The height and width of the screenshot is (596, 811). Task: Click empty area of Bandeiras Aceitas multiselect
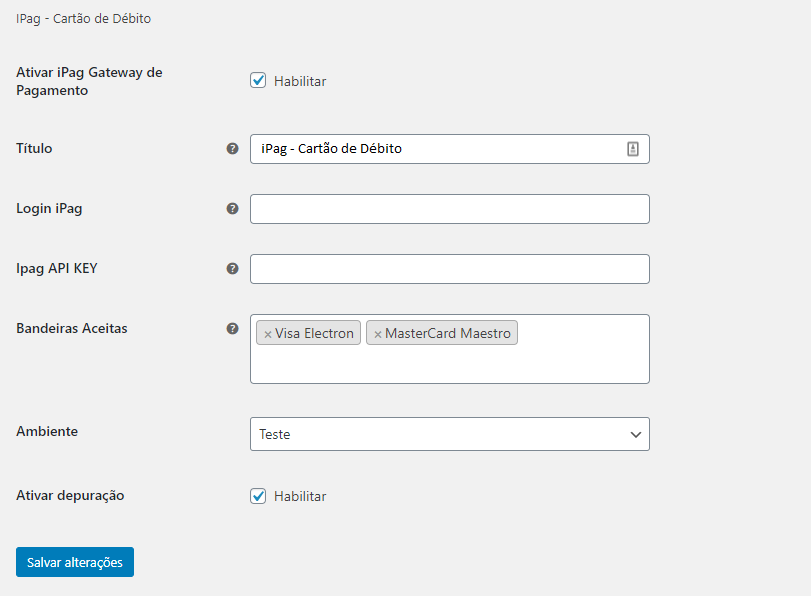[x=449, y=365]
